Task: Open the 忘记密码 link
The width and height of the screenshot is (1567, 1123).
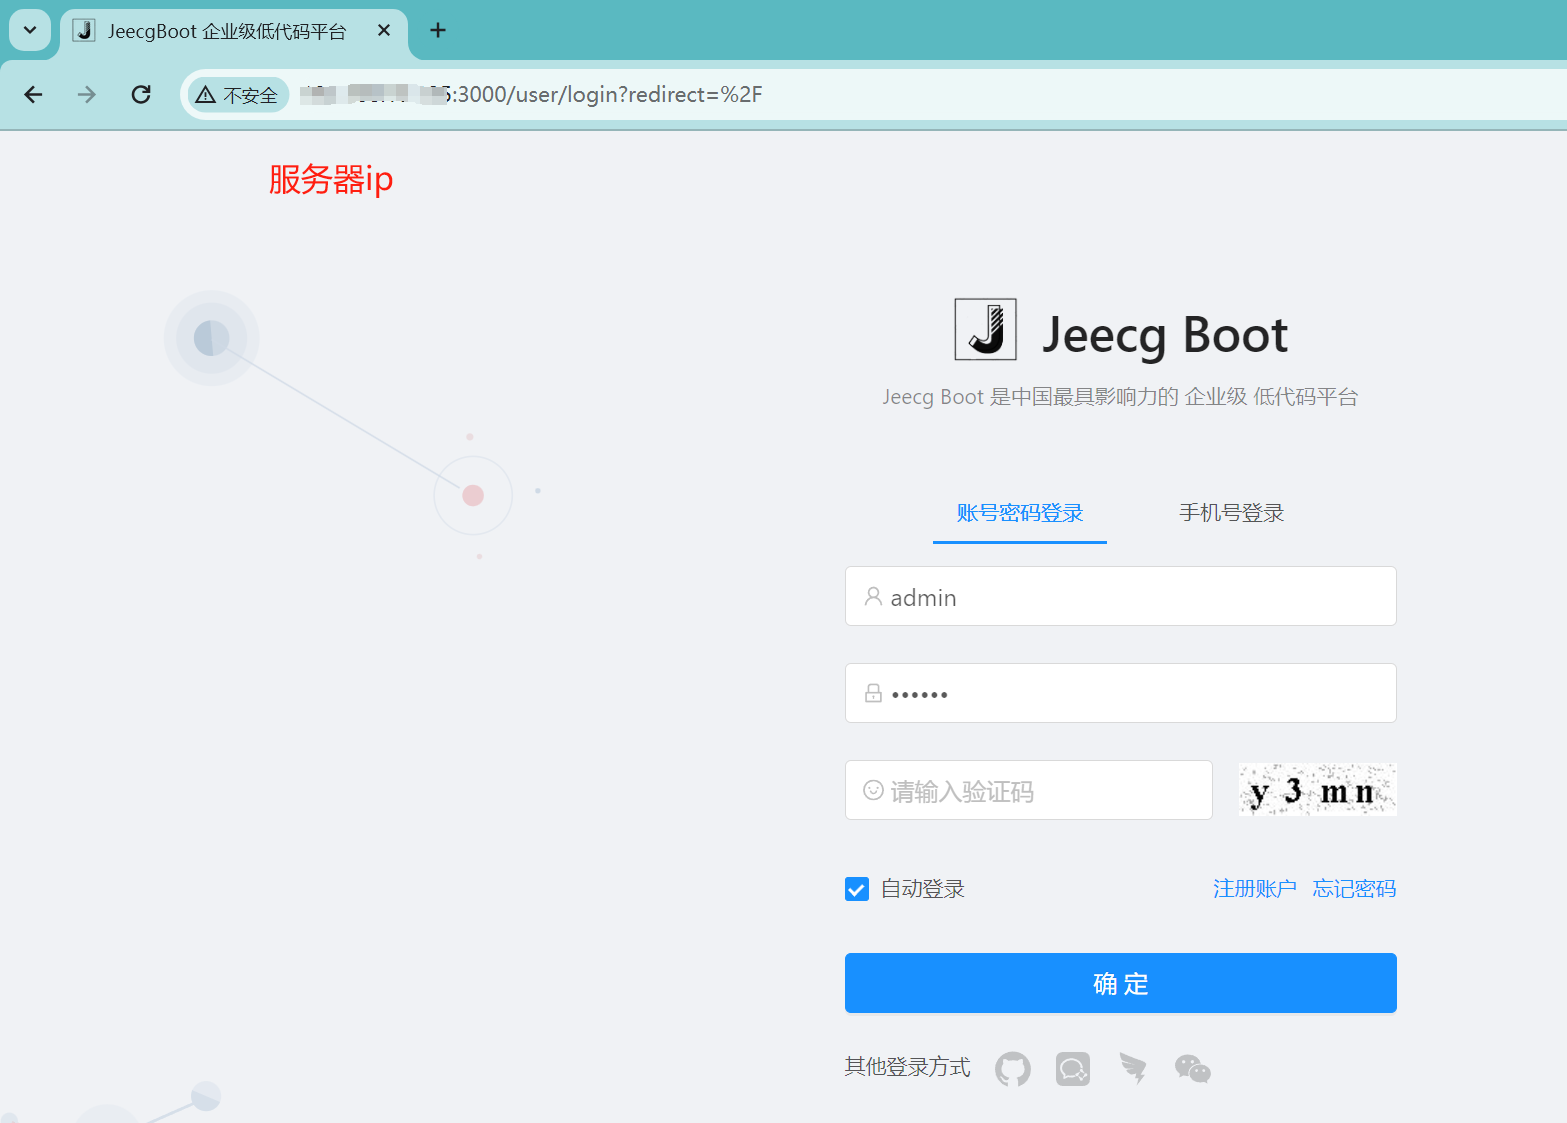Action: (1354, 889)
